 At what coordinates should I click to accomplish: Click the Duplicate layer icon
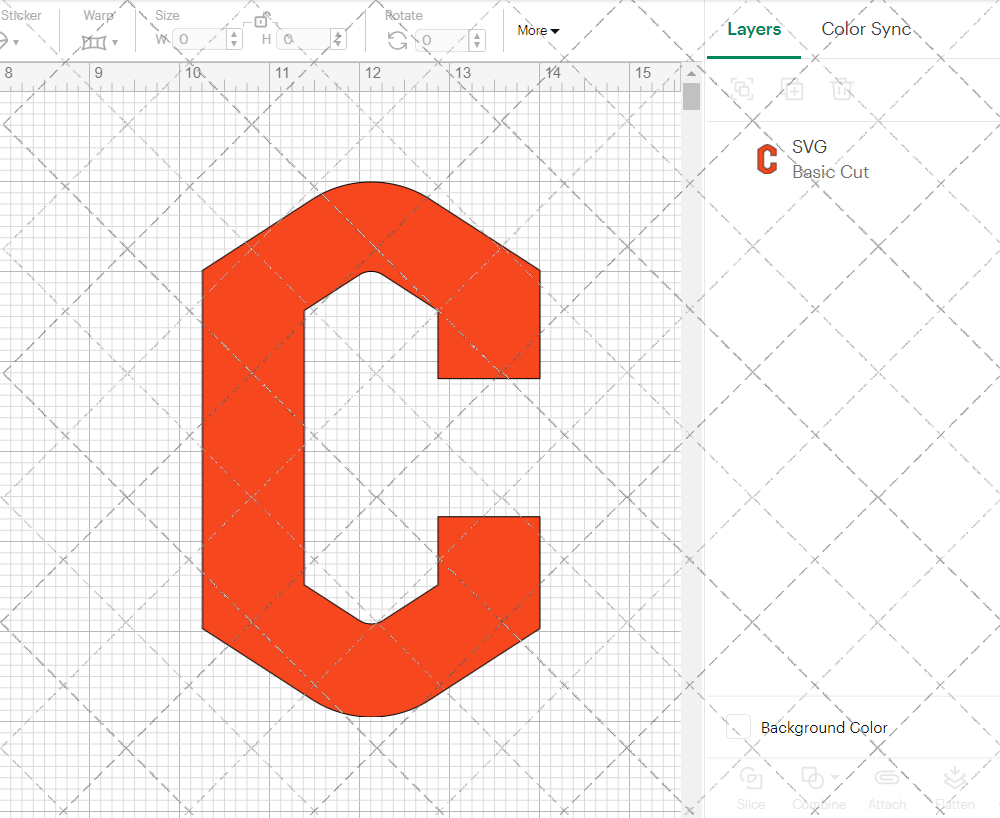click(792, 90)
